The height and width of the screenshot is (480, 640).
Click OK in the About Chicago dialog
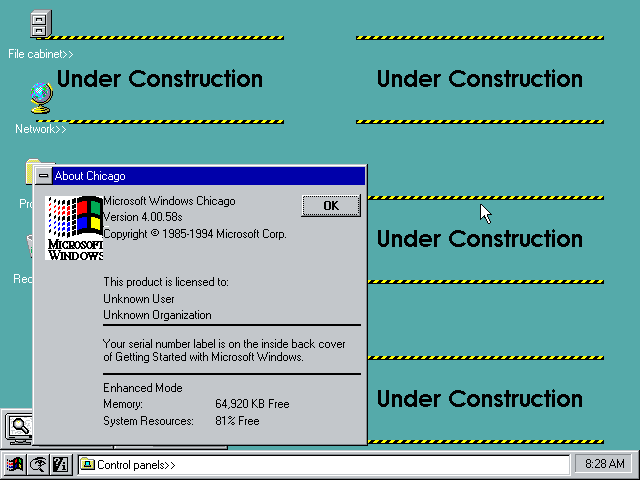330,205
